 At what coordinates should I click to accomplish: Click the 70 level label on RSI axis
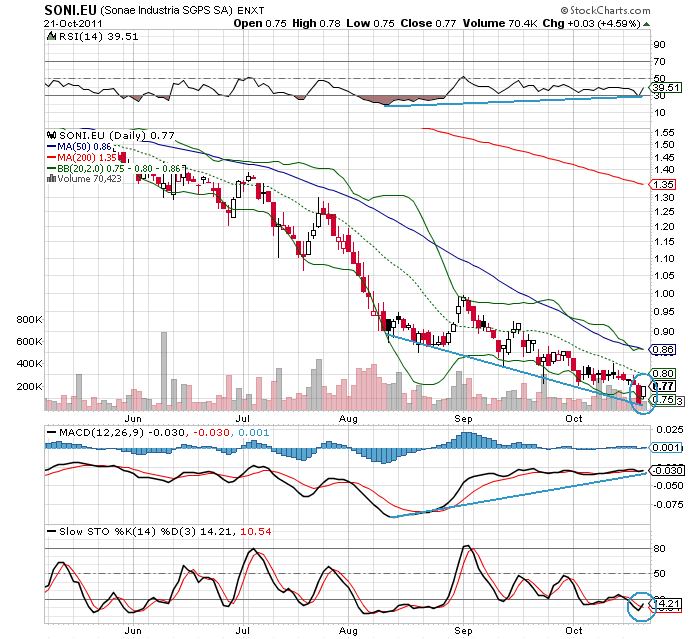click(659, 61)
